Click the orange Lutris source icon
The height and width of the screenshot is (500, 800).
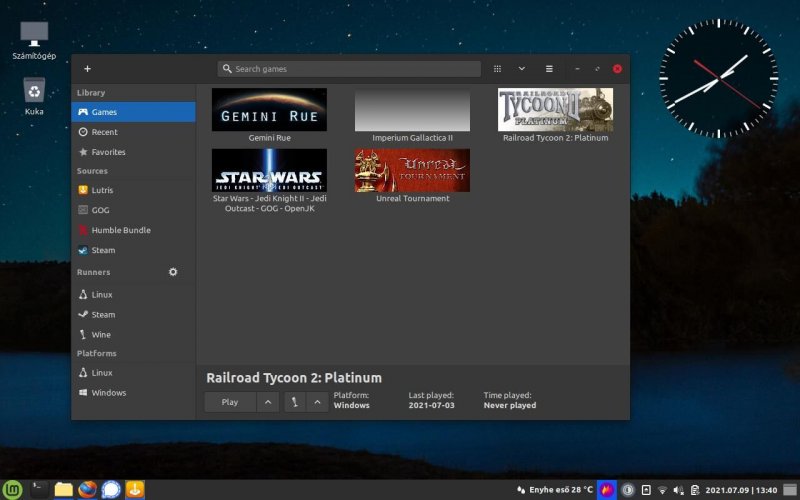click(x=83, y=190)
